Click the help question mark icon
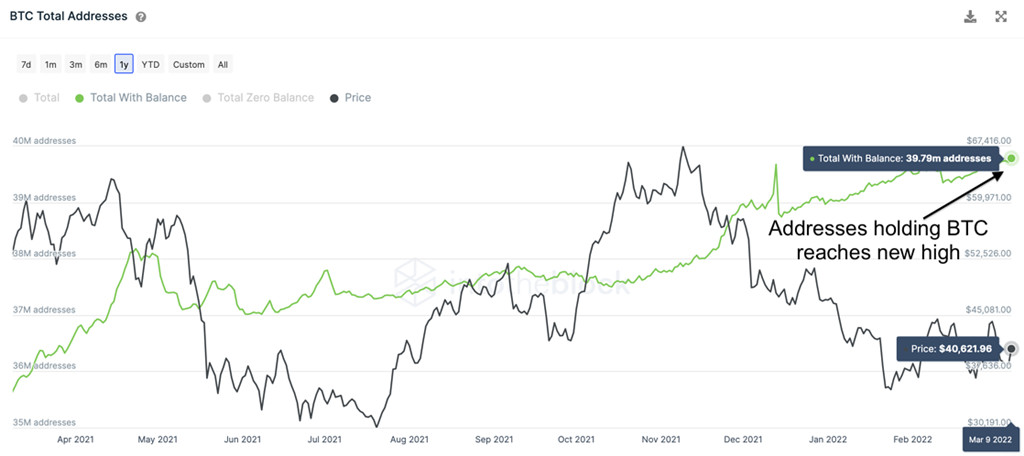1024x456 pixels. click(140, 17)
